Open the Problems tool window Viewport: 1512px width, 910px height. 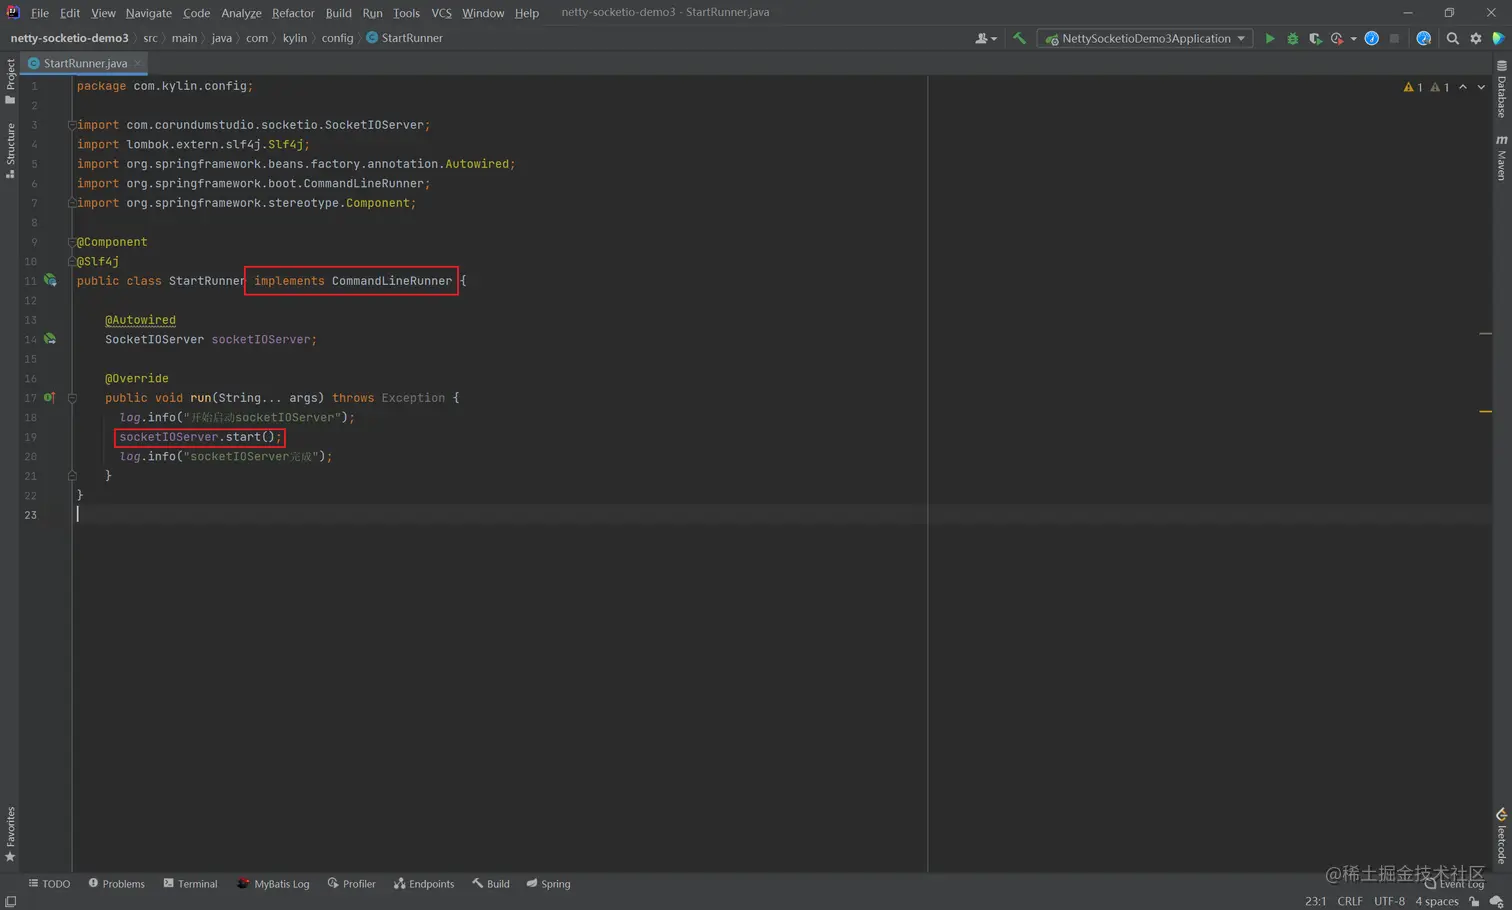[x=116, y=884]
